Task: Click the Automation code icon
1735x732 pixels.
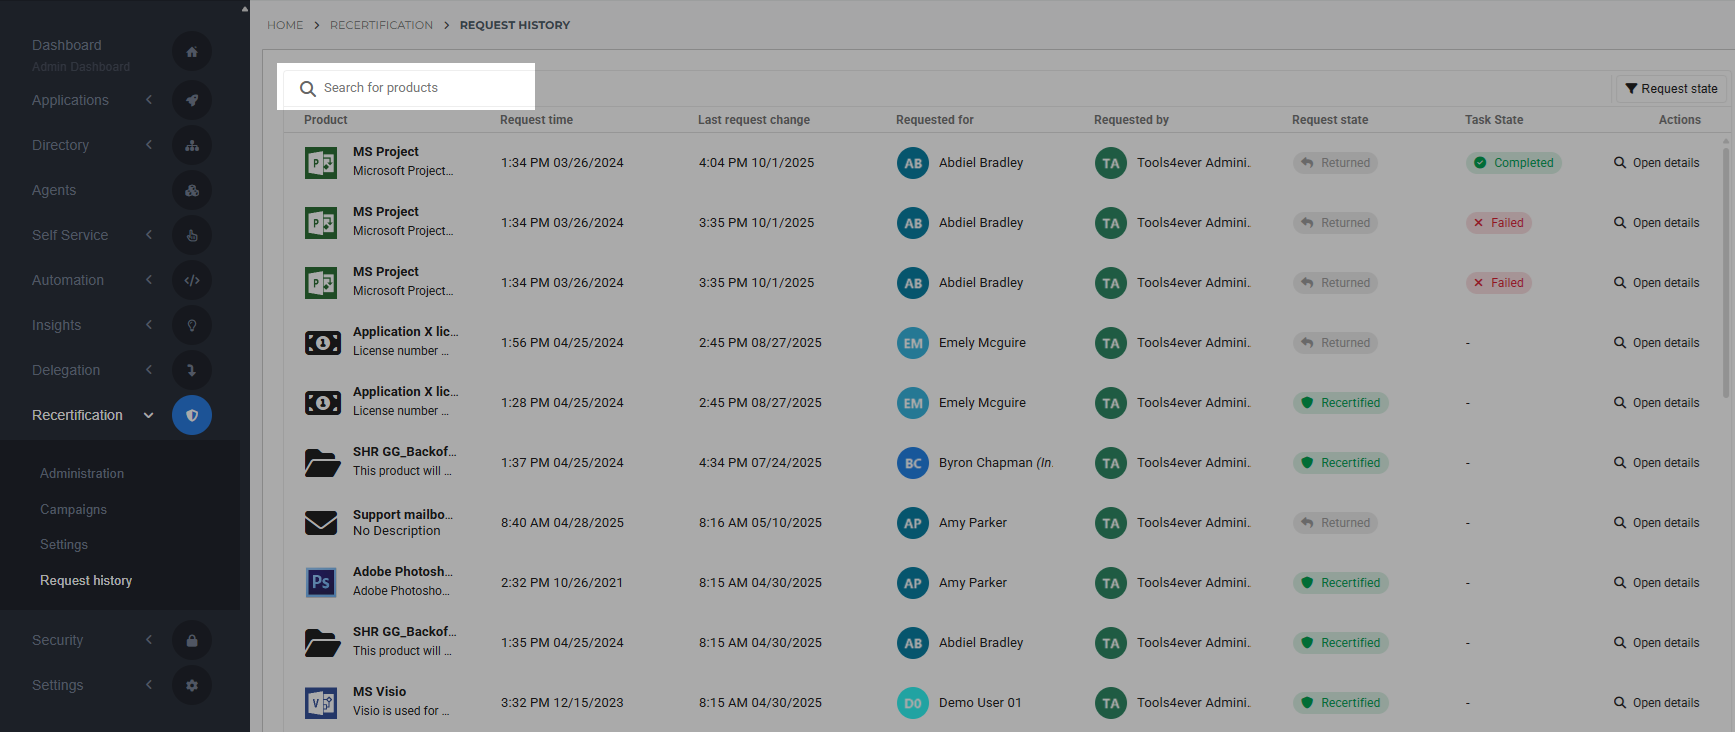Action: coord(192,280)
